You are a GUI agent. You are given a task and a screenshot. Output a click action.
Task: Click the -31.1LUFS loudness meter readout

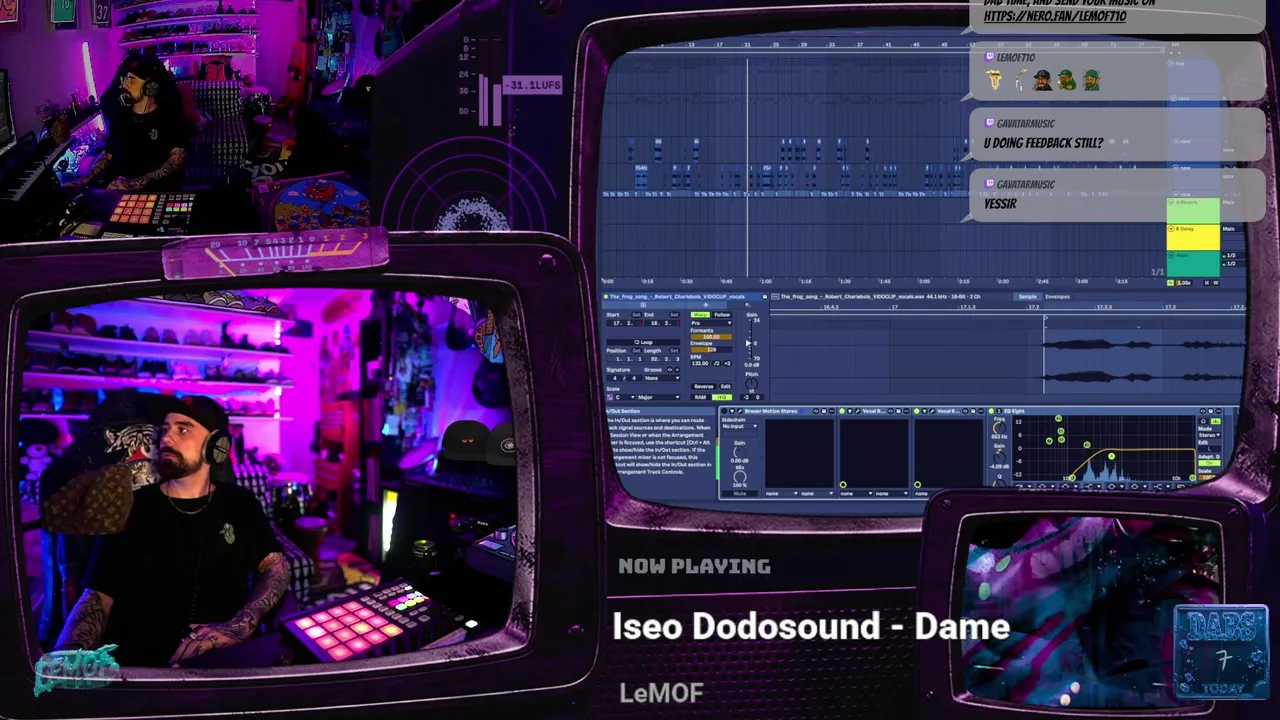tap(532, 86)
